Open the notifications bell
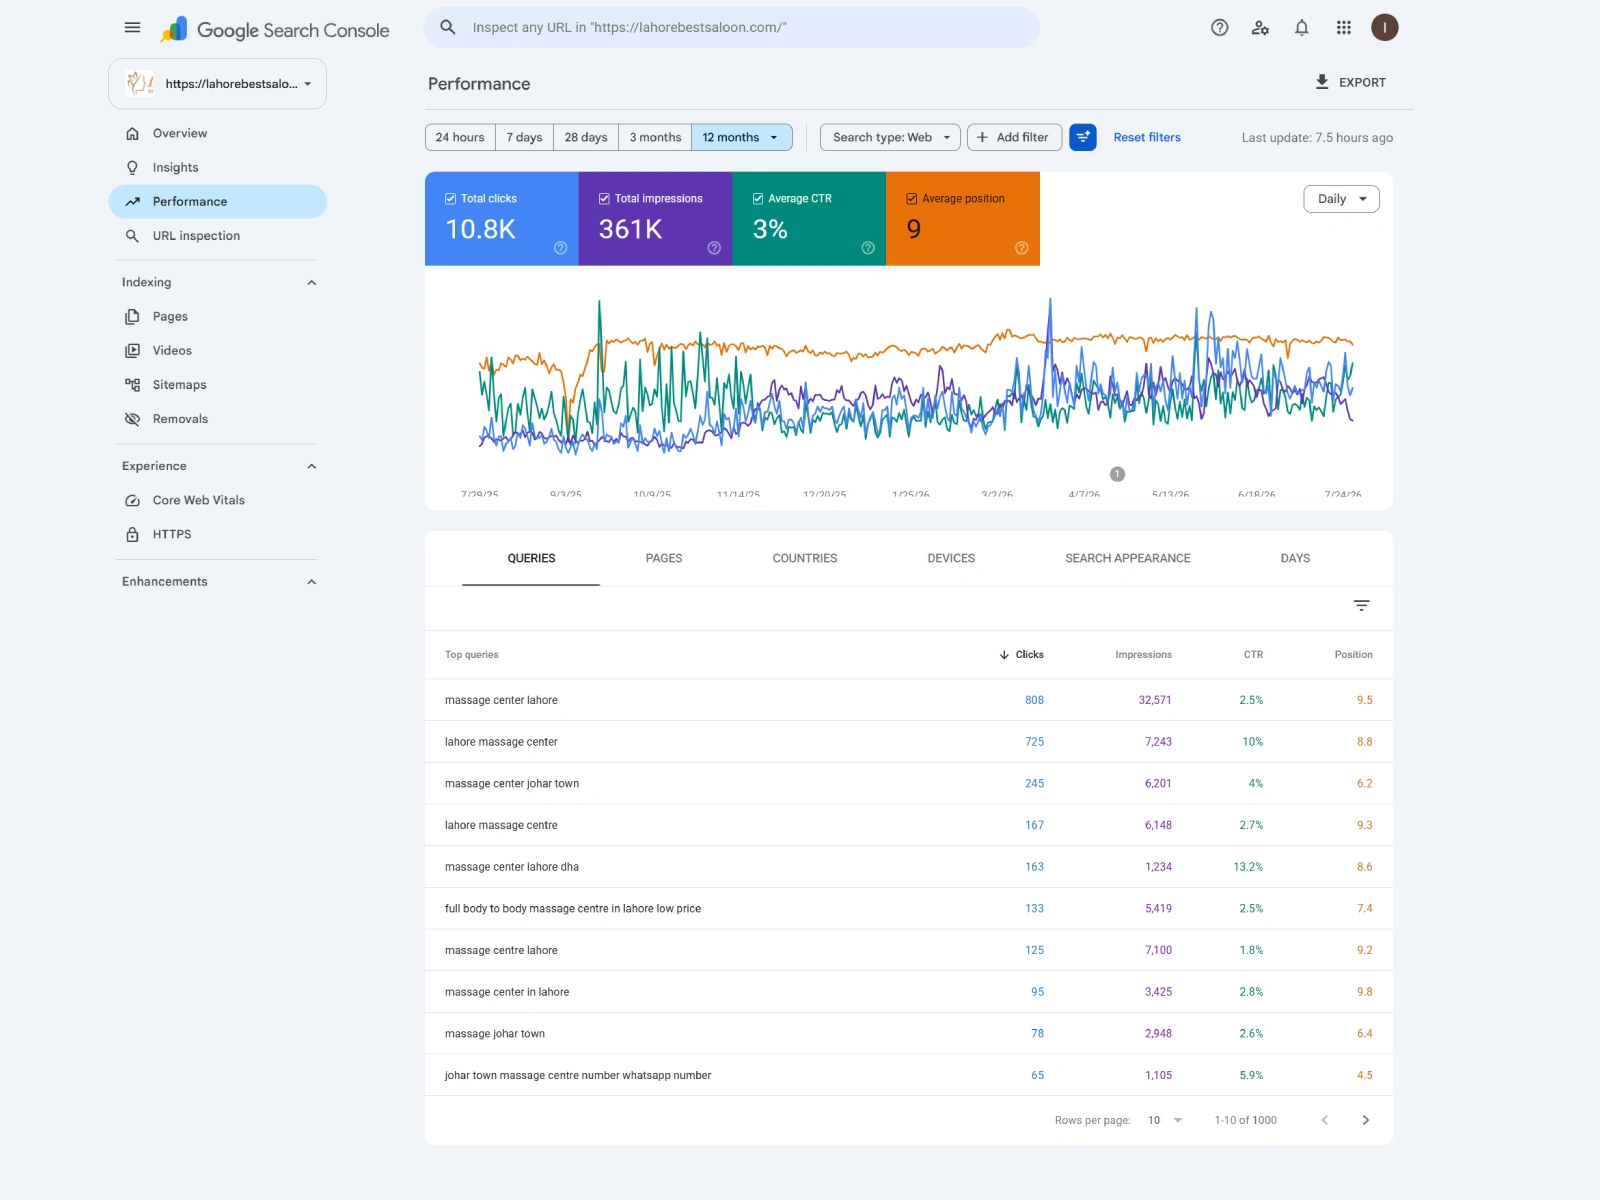Viewport: 1600px width, 1200px height. point(1301,28)
